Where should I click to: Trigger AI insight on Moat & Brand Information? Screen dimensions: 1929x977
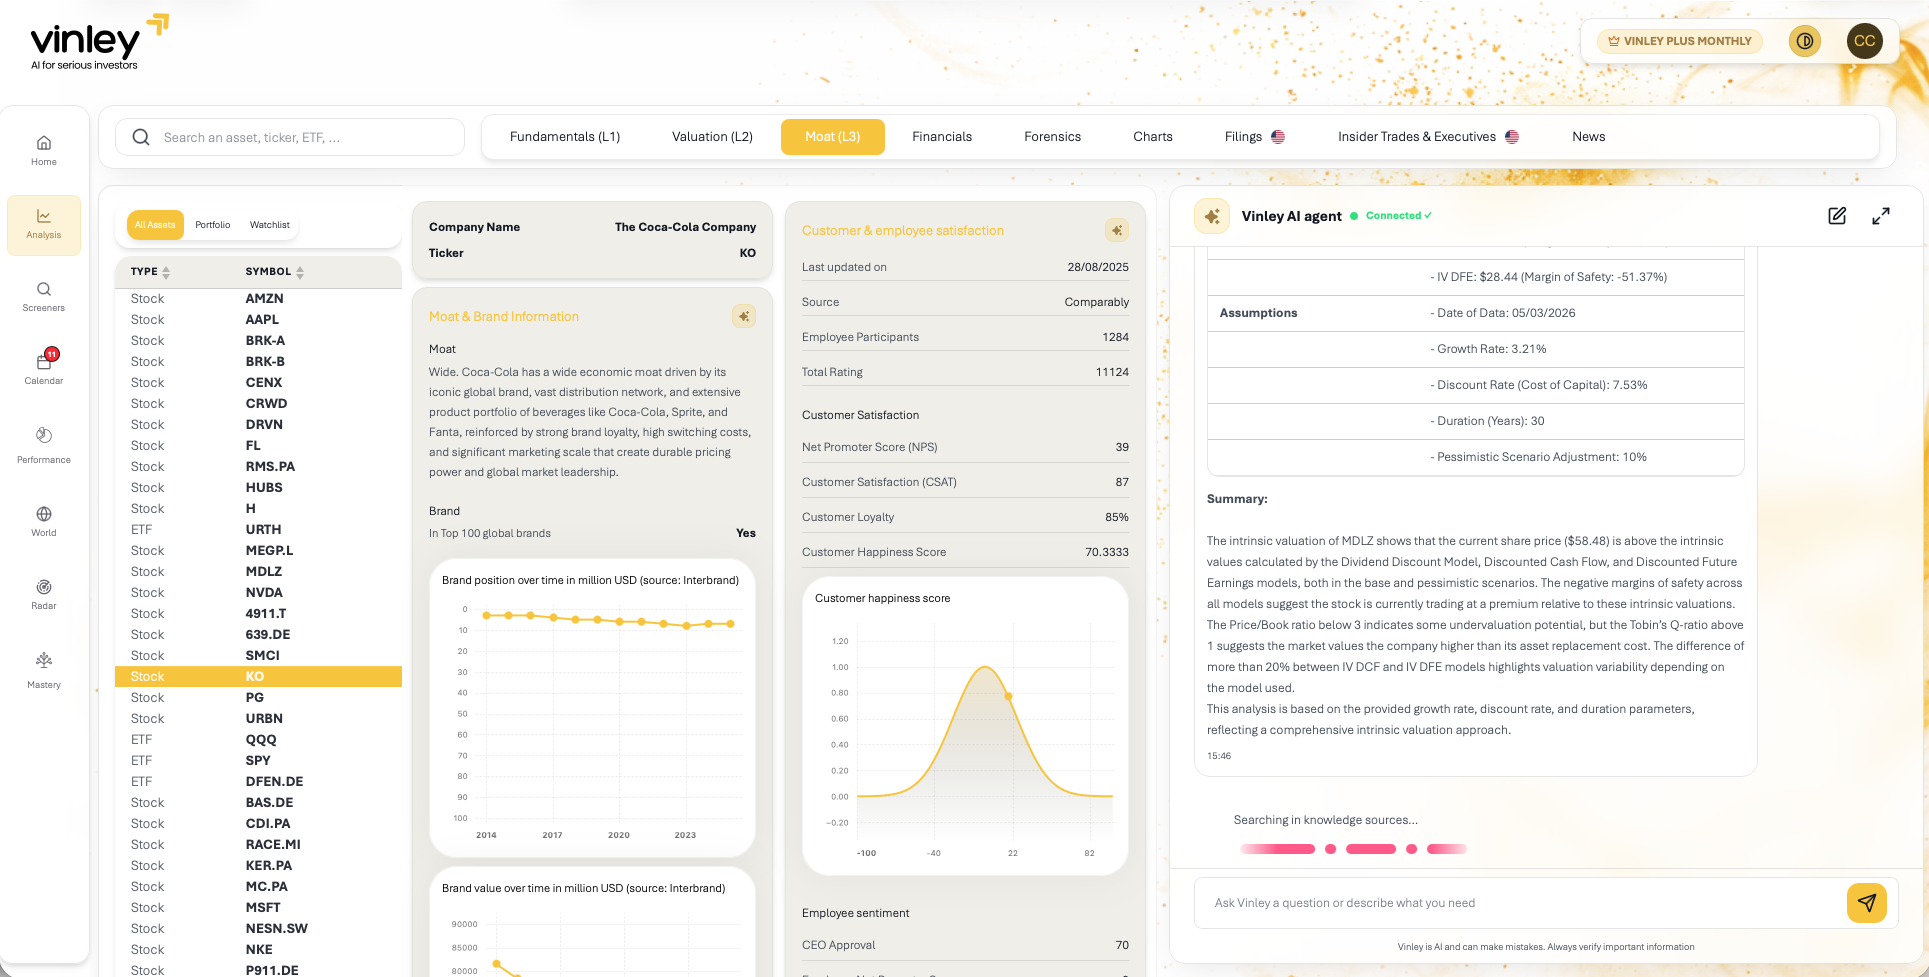[x=743, y=316]
